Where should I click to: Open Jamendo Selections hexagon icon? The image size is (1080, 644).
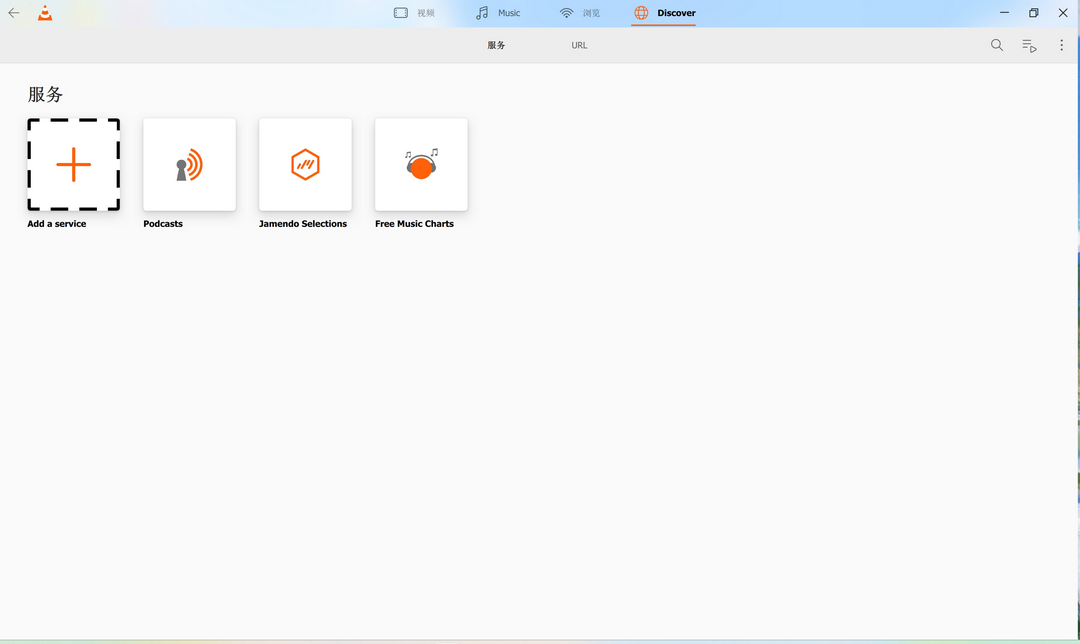pos(305,164)
